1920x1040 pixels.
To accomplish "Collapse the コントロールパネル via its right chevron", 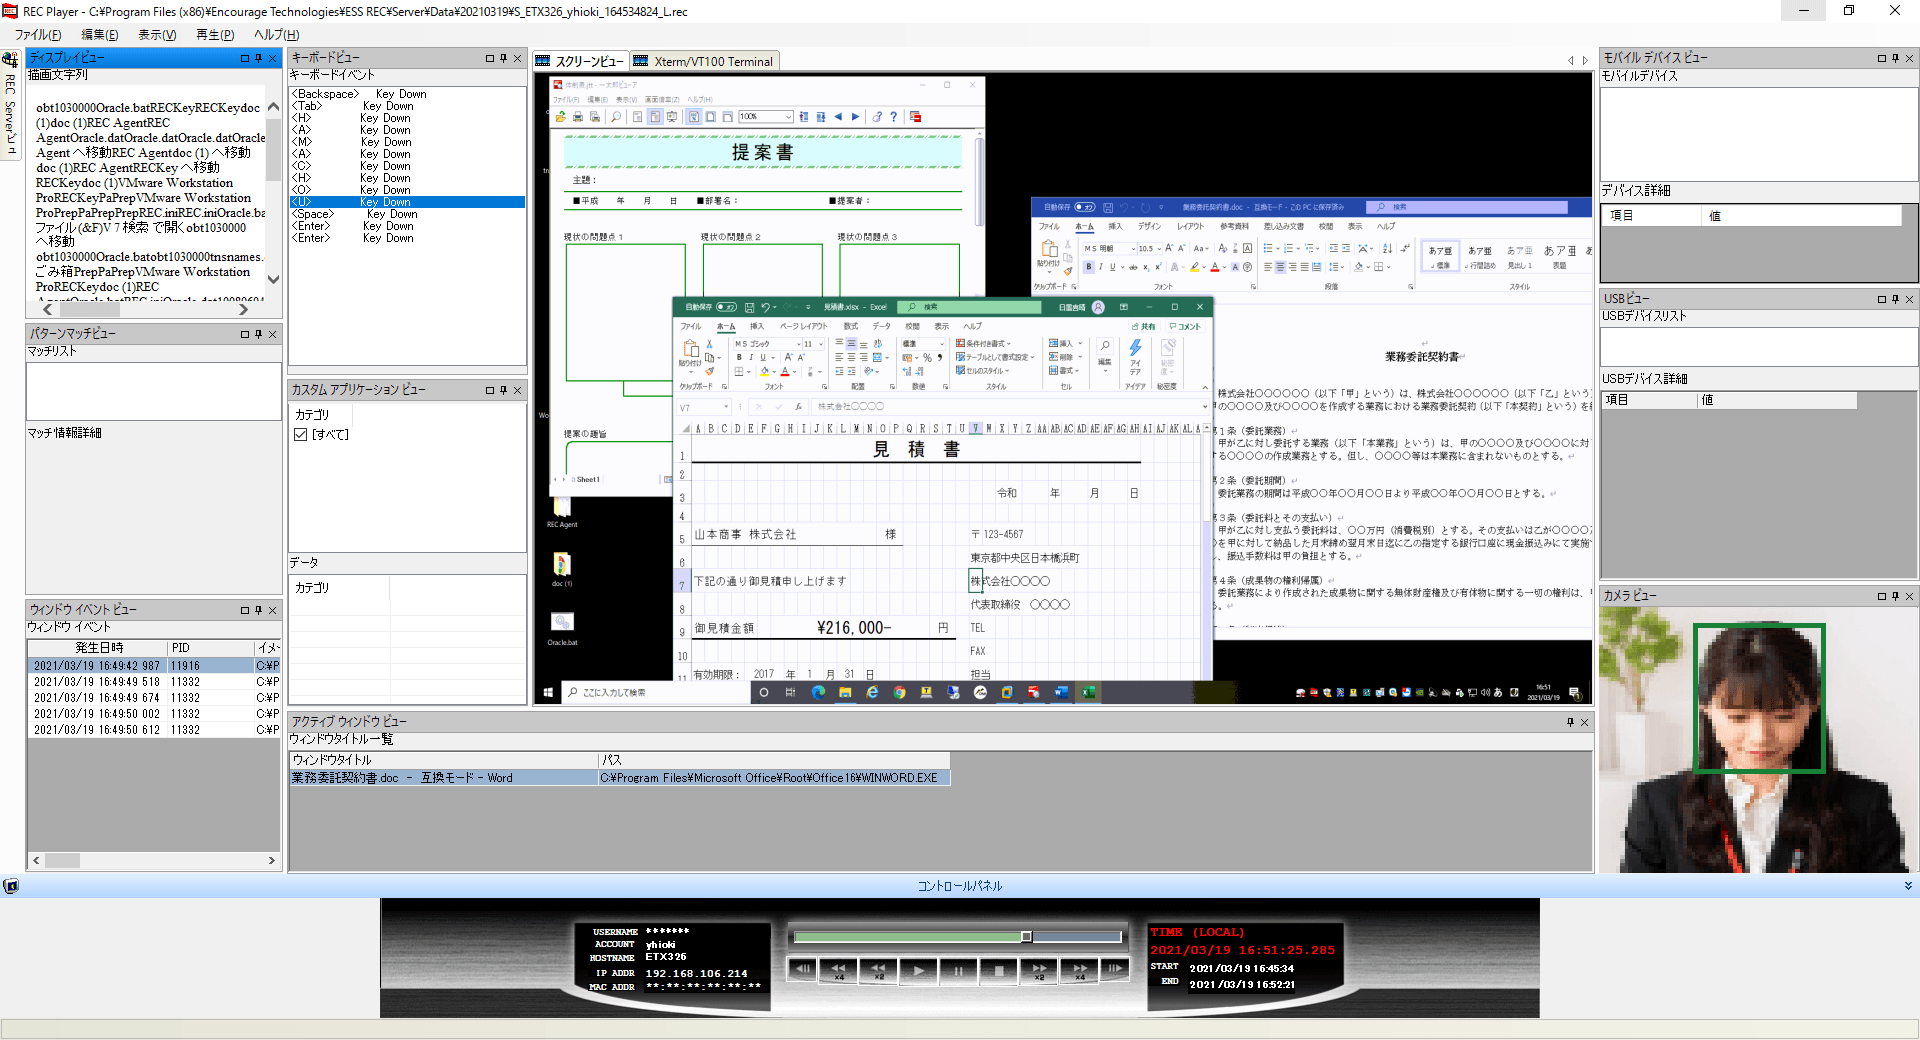I will (x=1908, y=885).
